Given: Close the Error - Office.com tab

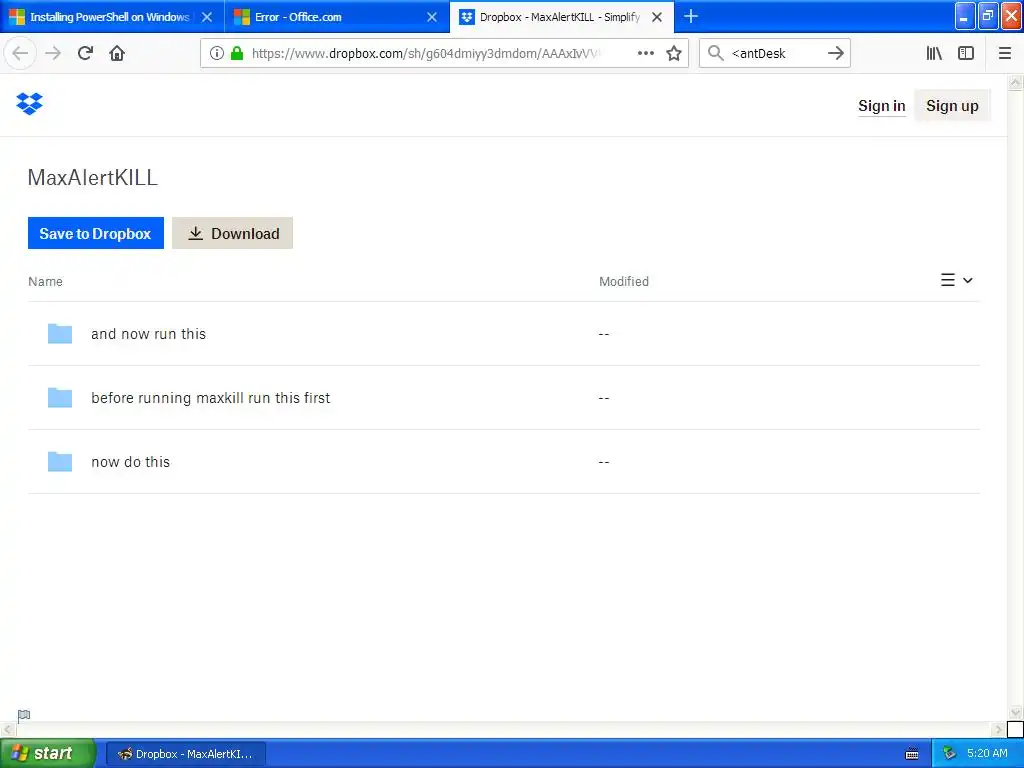Looking at the screenshot, I should tap(432, 17).
